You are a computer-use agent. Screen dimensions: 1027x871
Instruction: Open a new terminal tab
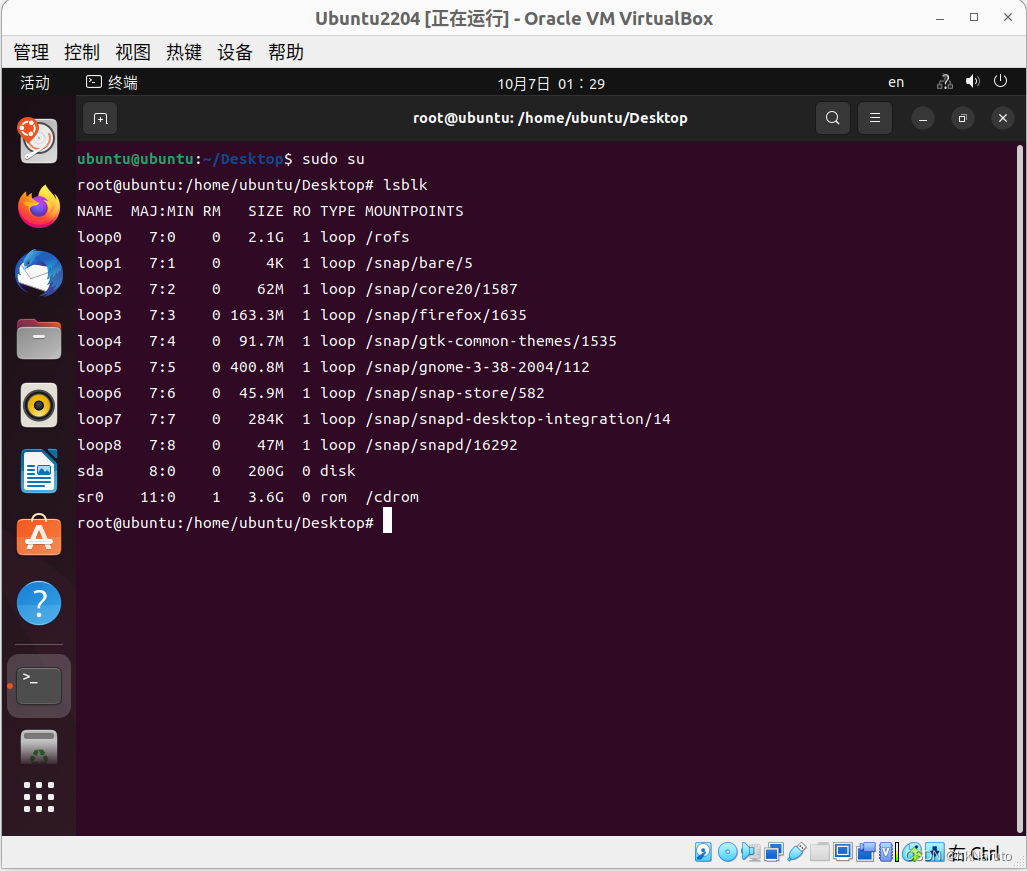[100, 119]
